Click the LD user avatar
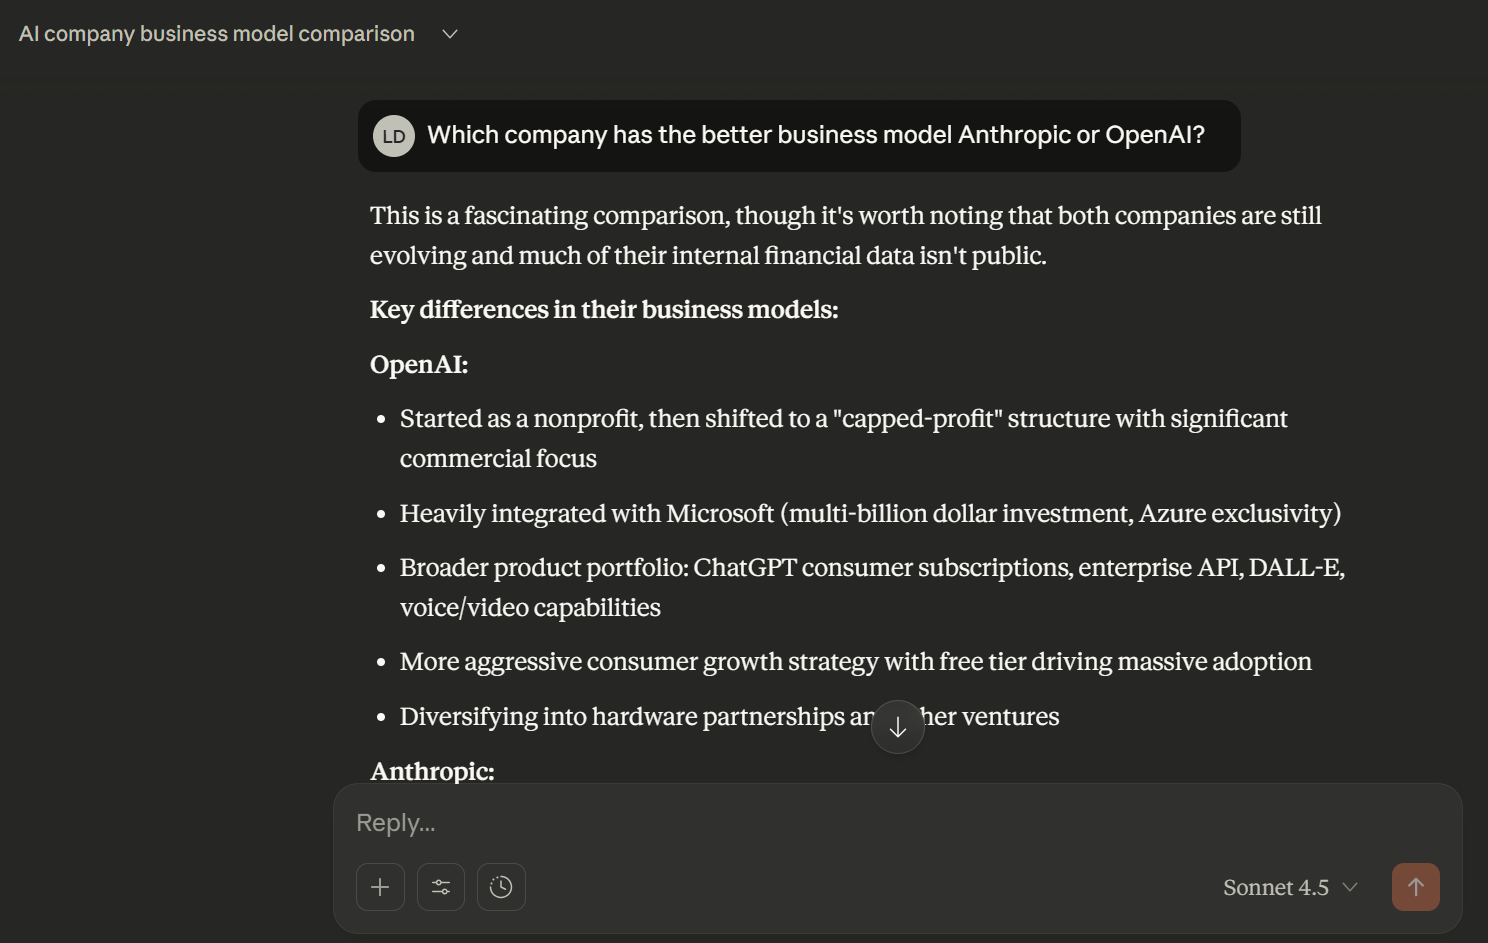This screenshot has height=943, width=1488. click(394, 136)
